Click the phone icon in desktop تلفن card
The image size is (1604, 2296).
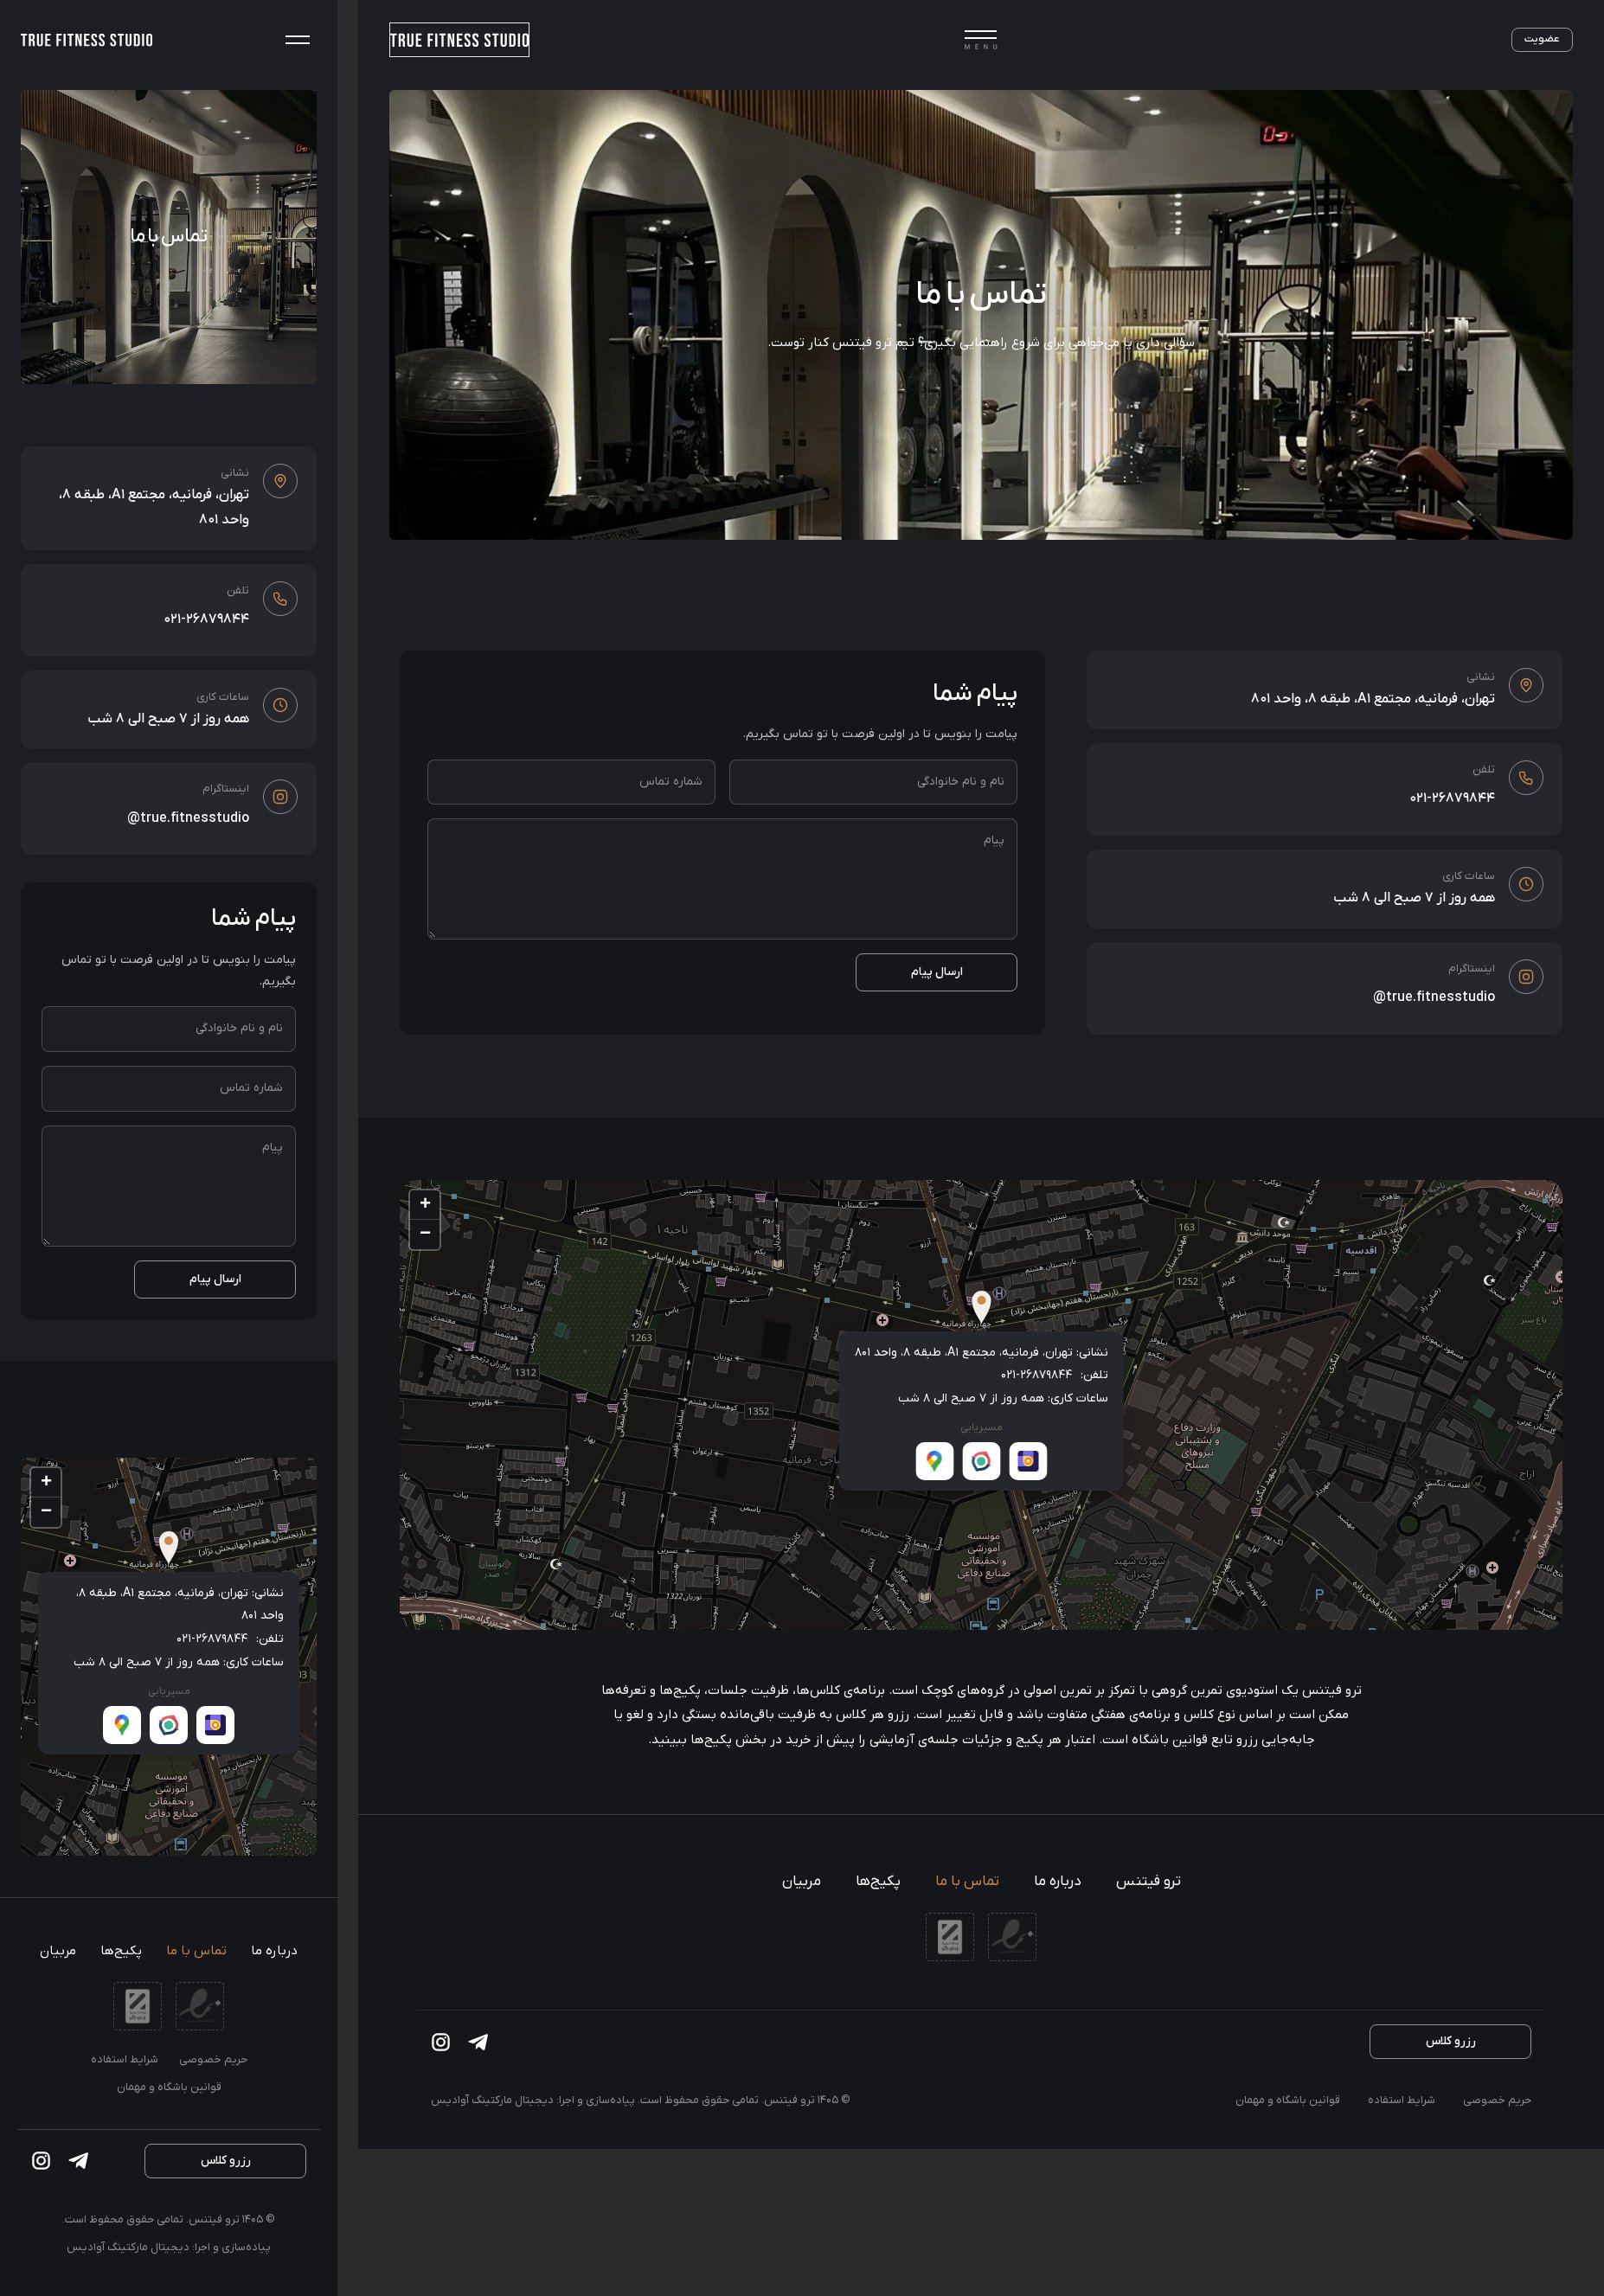(1525, 777)
